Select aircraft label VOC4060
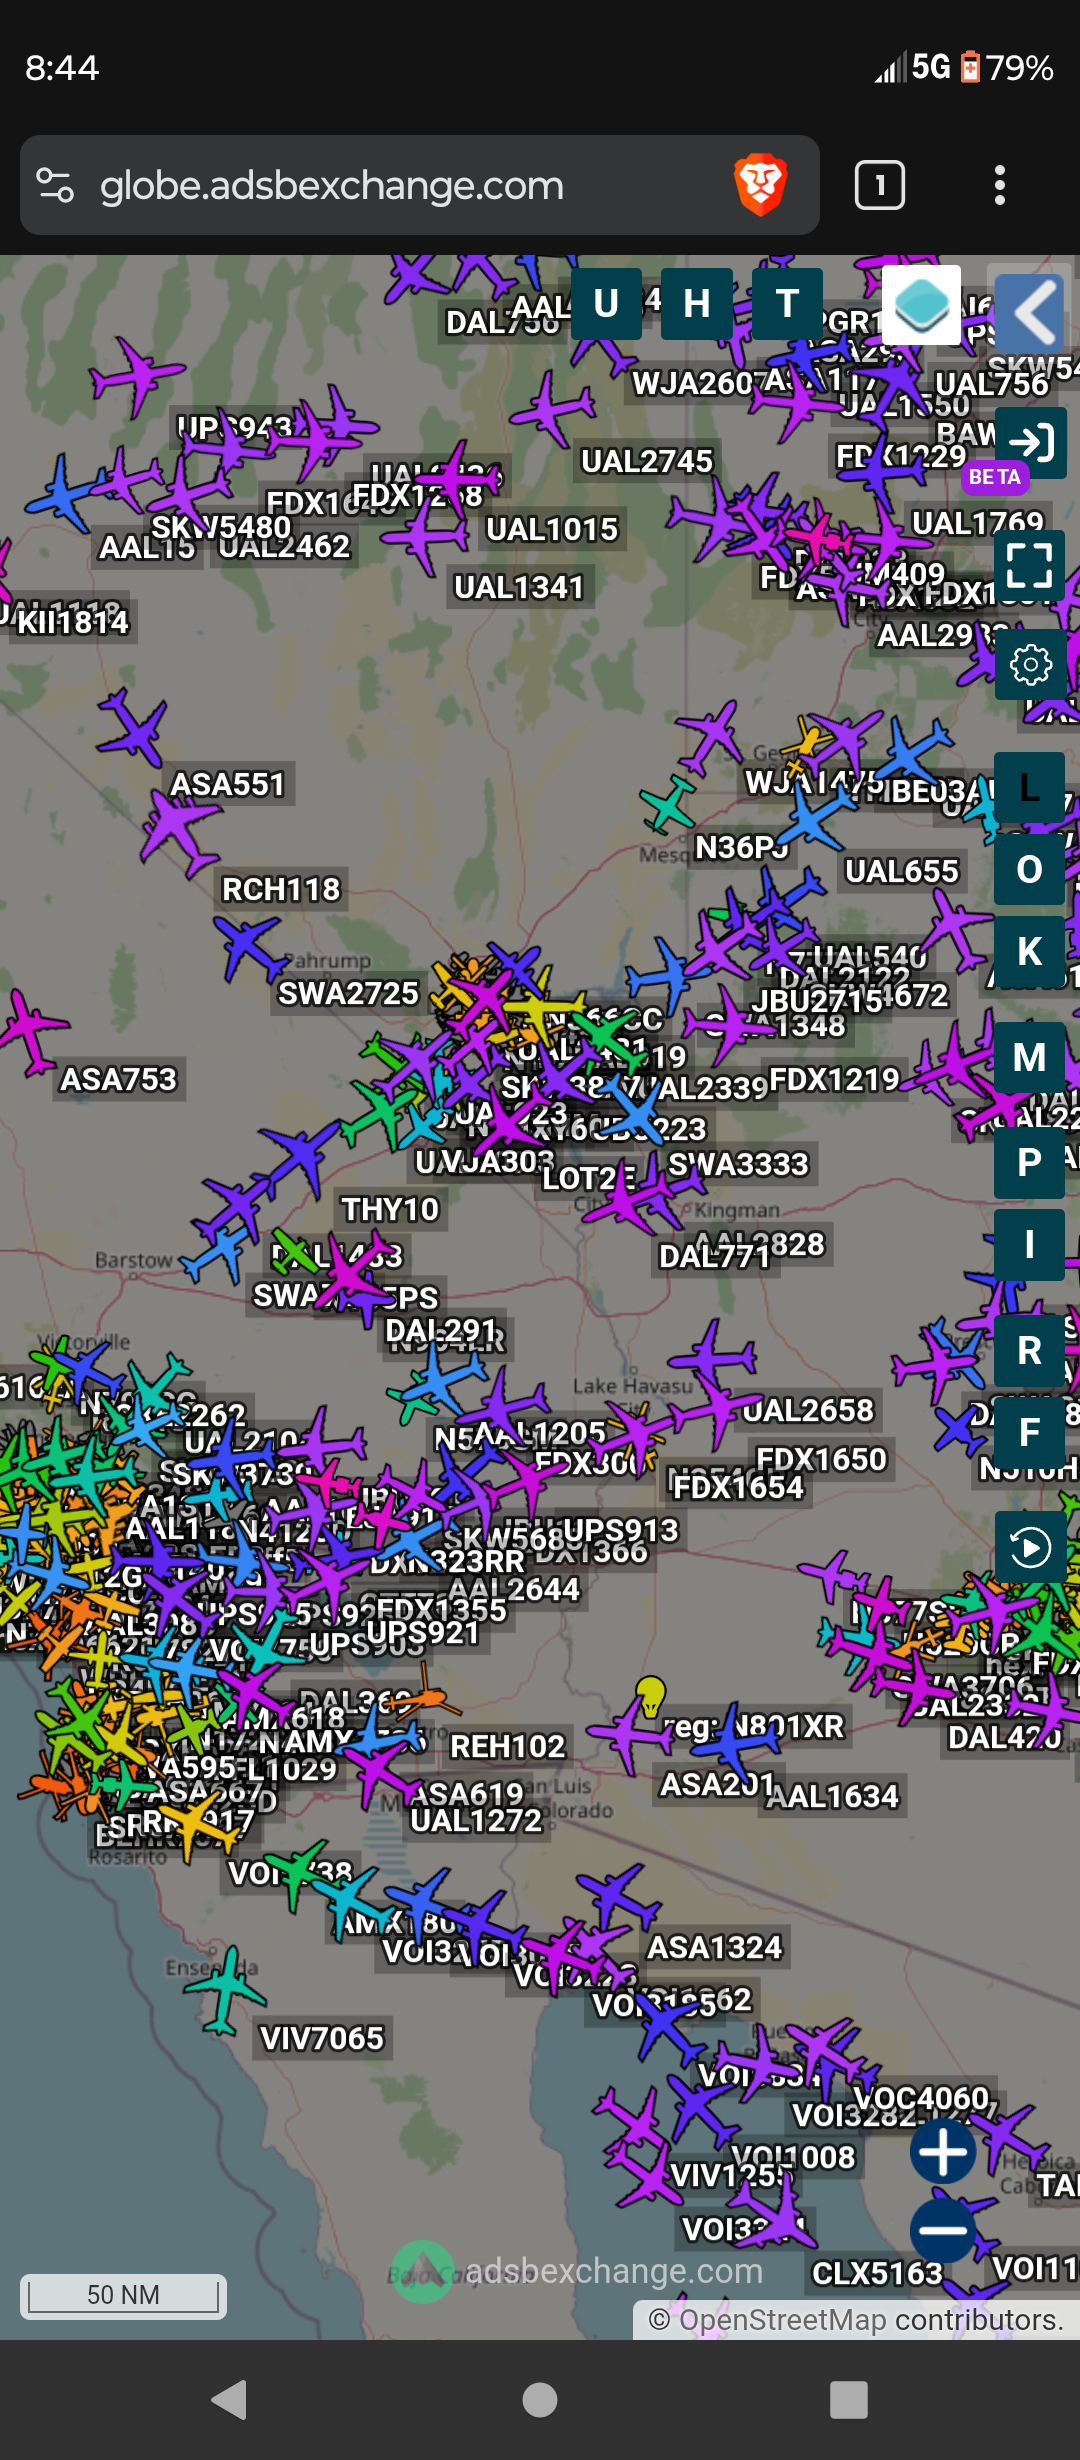Image resolution: width=1080 pixels, height=2460 pixels. 921,2097
